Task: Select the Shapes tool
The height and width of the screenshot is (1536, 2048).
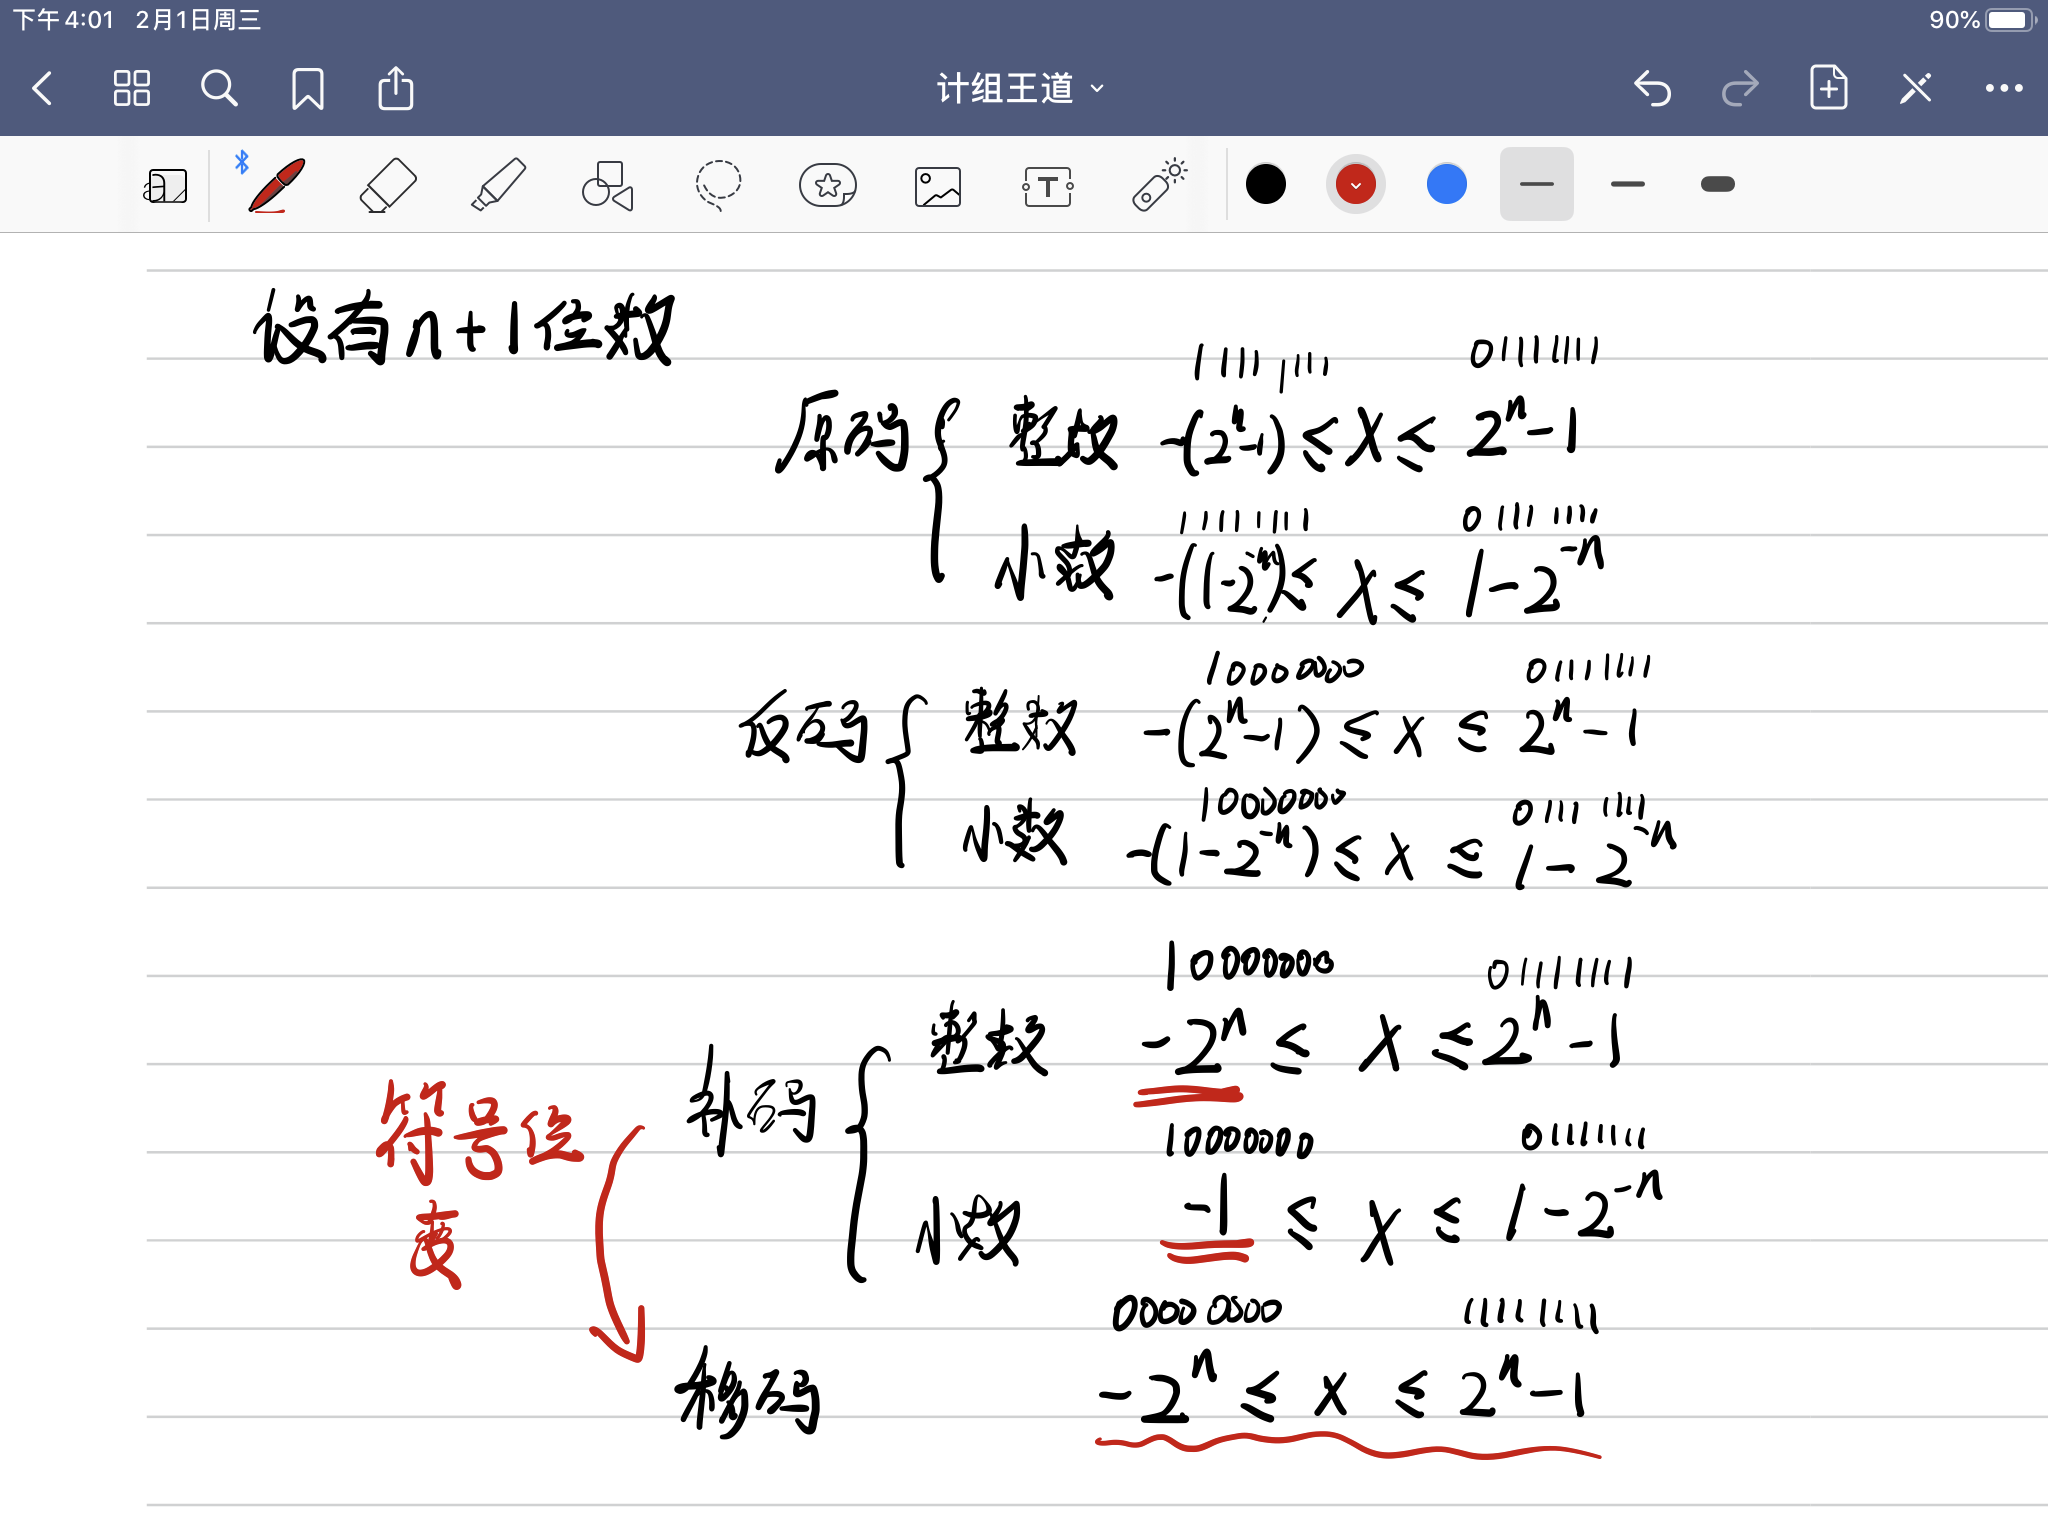Action: tap(607, 185)
